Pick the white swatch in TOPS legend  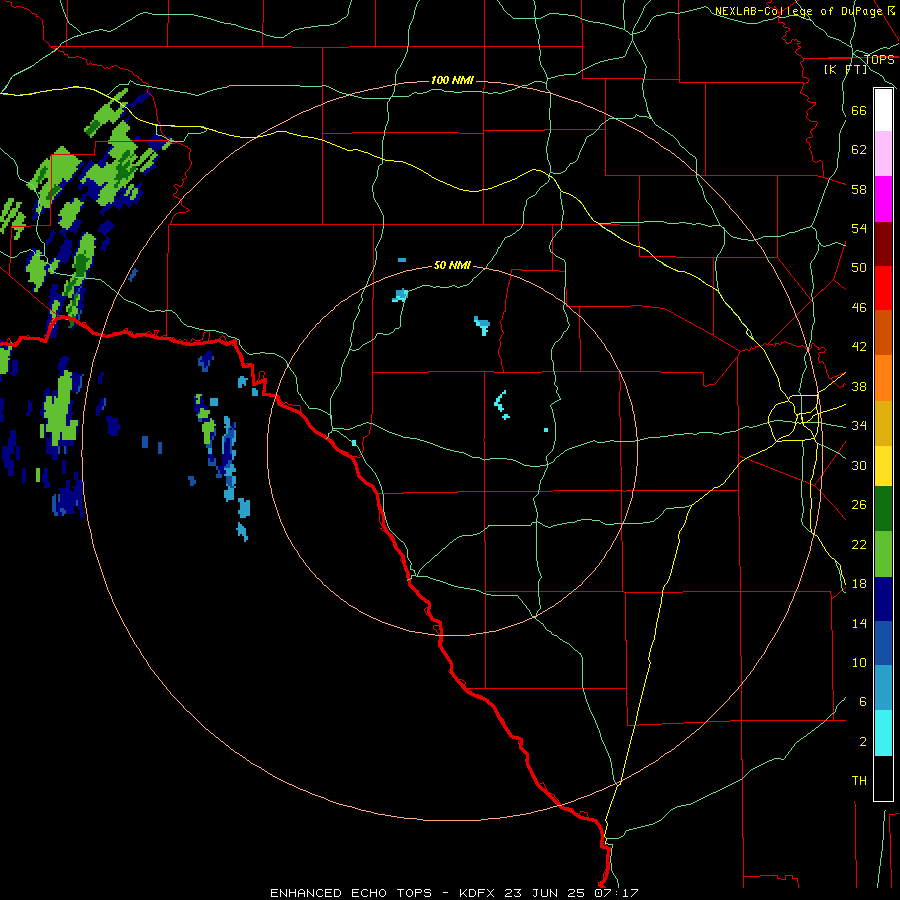[883, 110]
